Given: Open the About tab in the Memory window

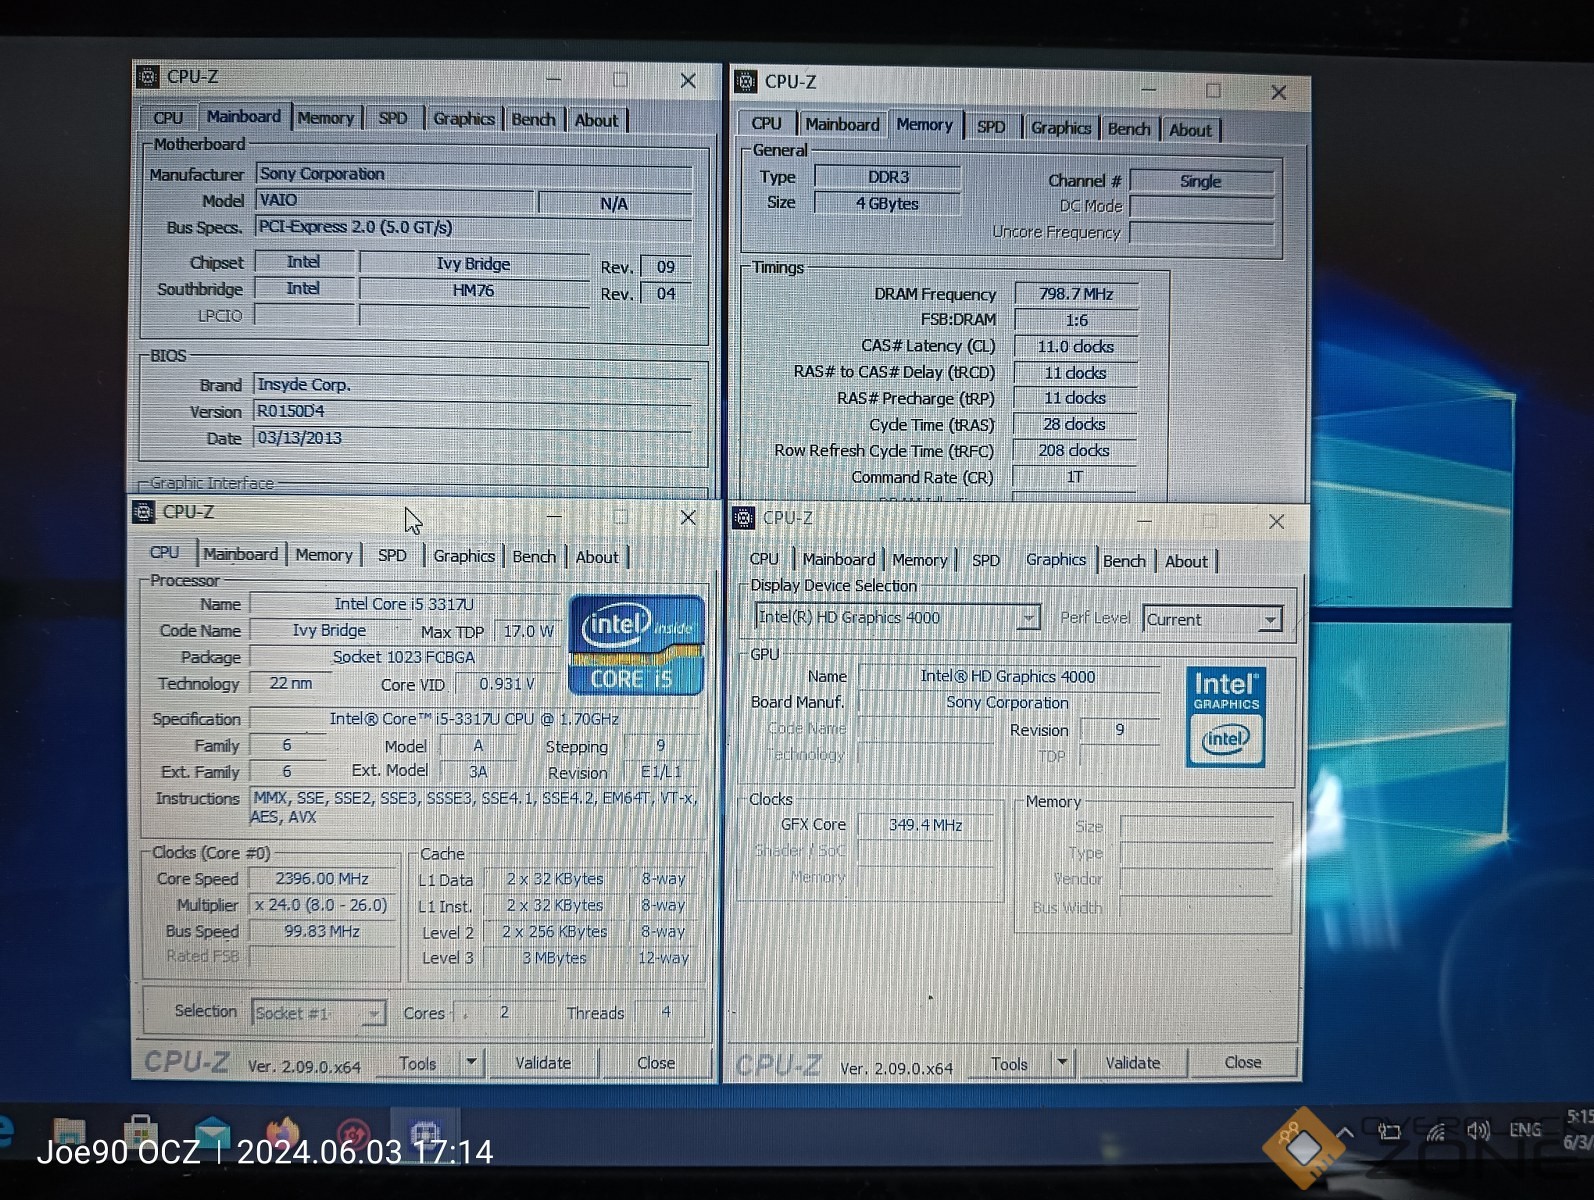Looking at the screenshot, I should [1190, 130].
